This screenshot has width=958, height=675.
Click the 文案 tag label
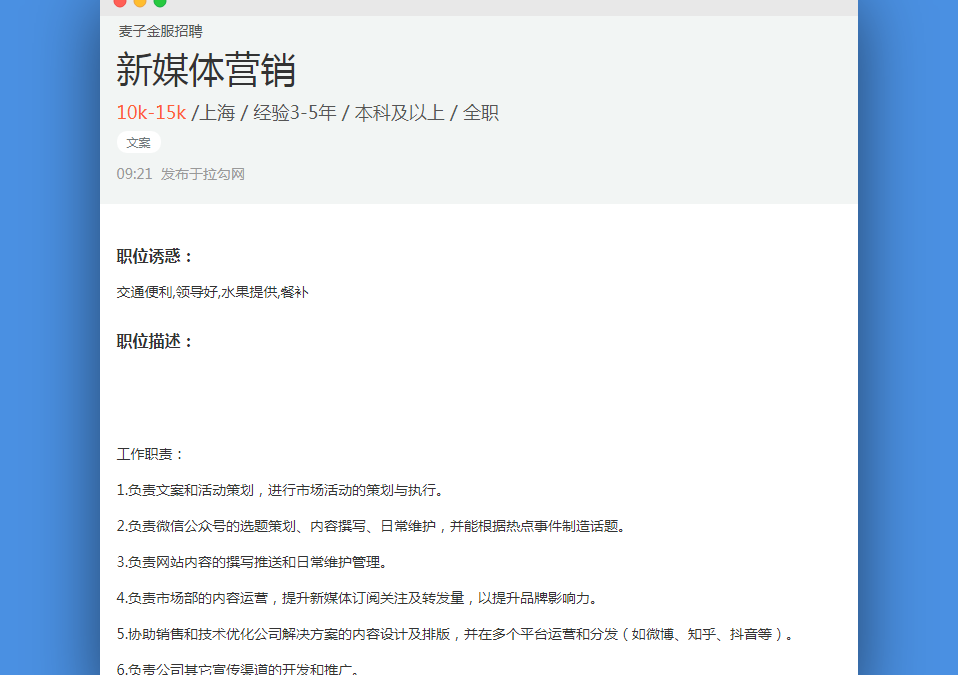tap(139, 142)
